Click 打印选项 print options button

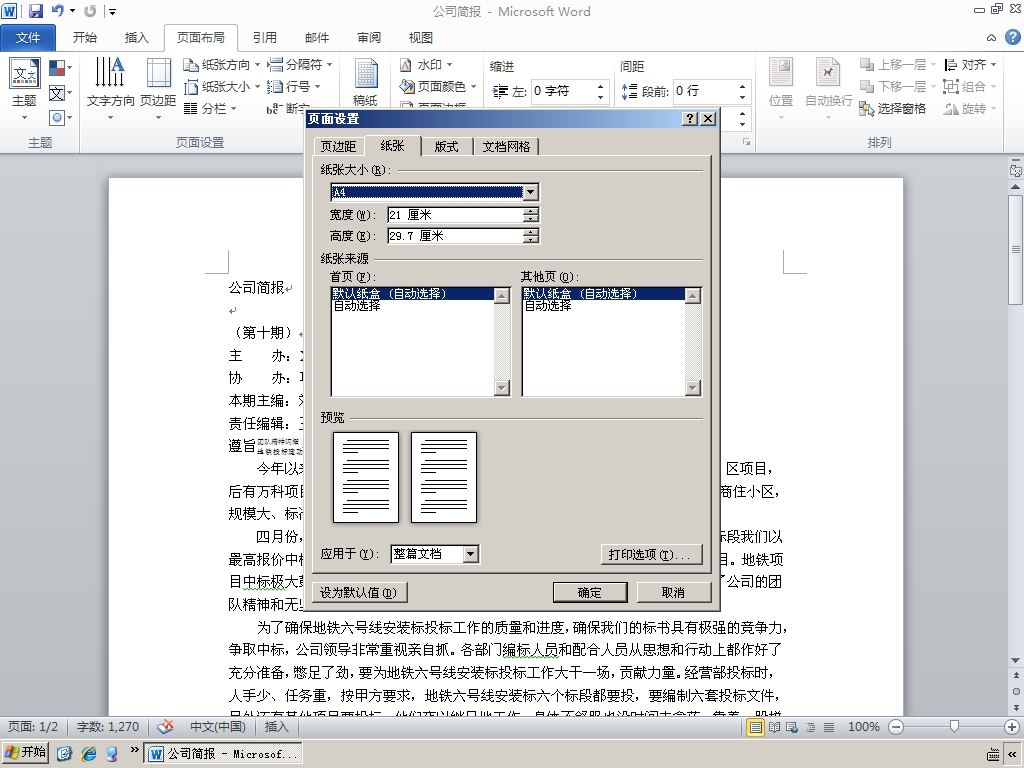coord(651,554)
